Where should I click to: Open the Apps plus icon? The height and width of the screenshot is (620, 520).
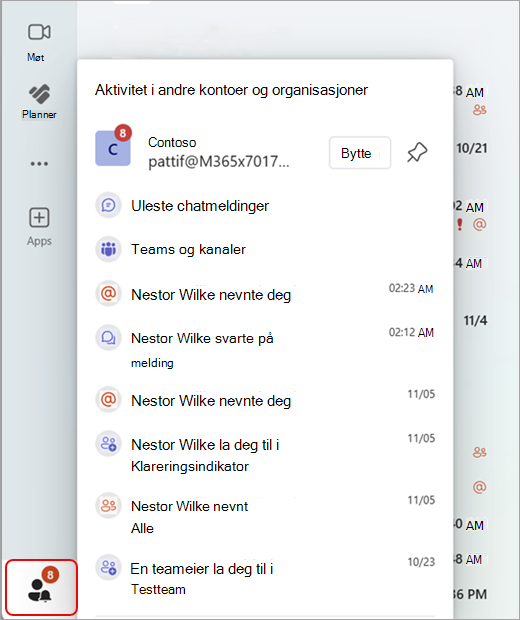coord(39,218)
